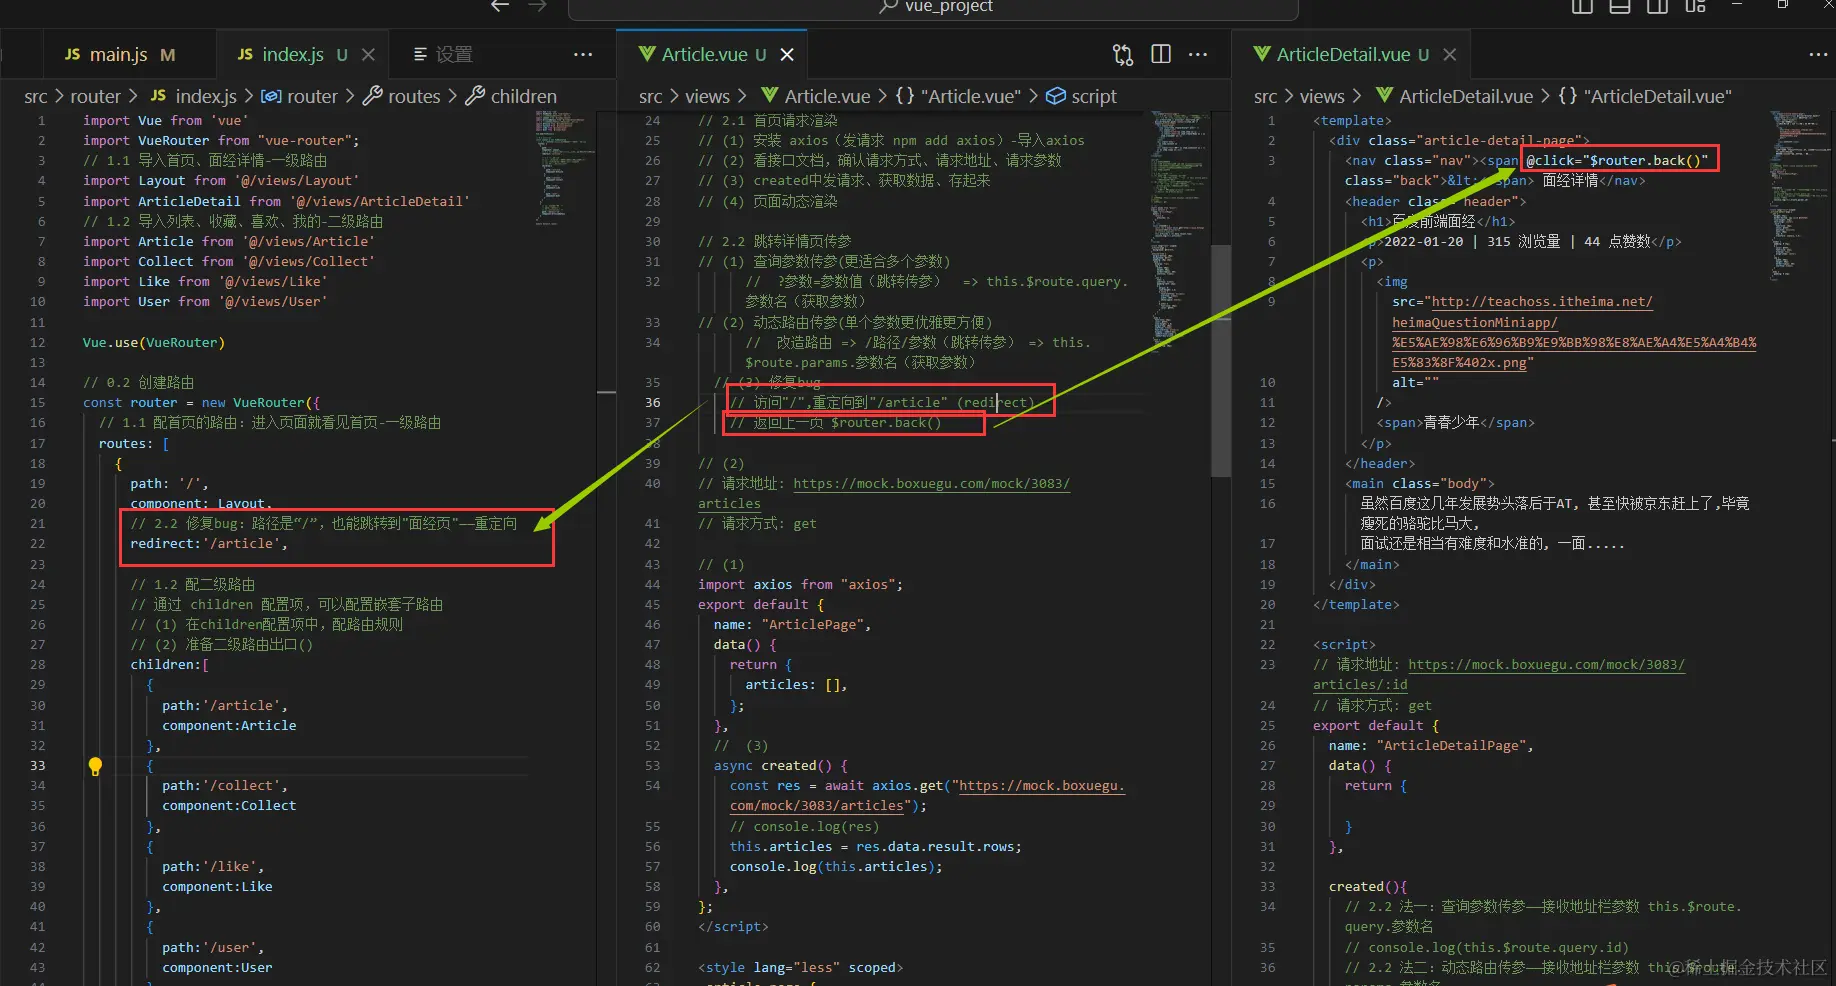1836x986 pixels.
Task: Click Vue logo icon on Article.vue tab
Action: tap(647, 54)
